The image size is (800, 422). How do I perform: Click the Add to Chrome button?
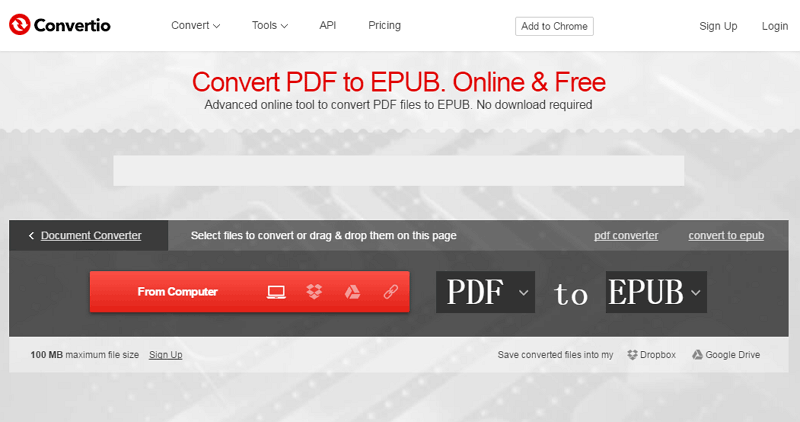pyautogui.click(x=554, y=27)
